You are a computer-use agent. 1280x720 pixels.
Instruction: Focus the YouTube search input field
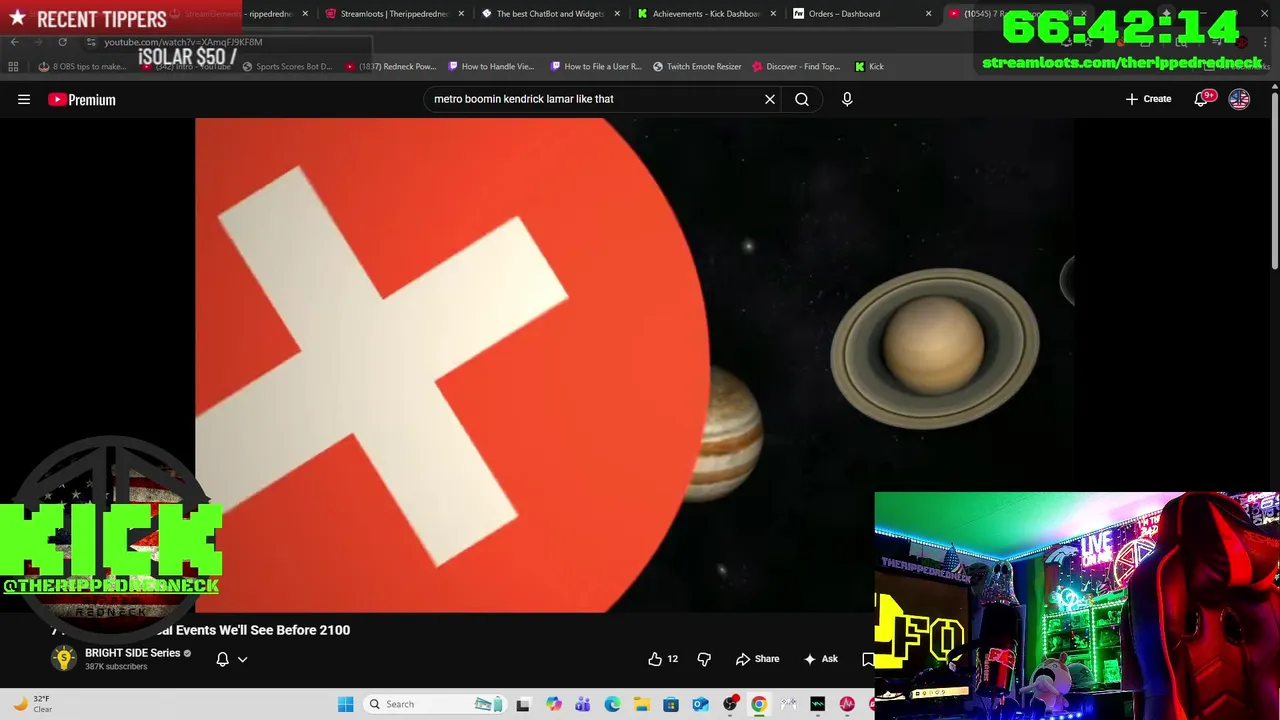tap(595, 99)
